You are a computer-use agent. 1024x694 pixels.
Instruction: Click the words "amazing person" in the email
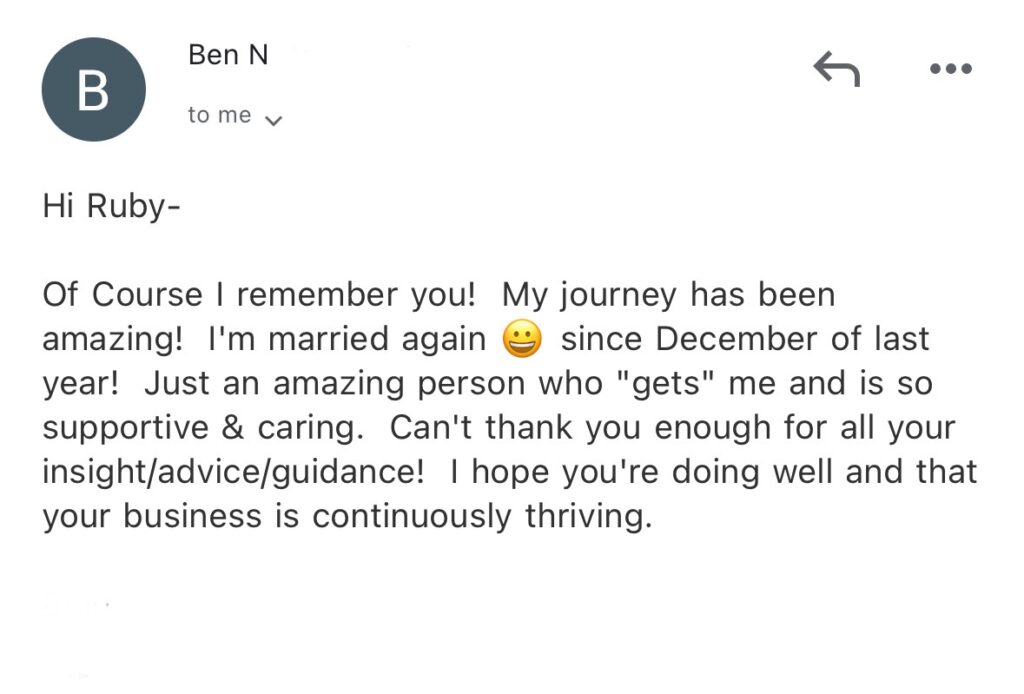(x=399, y=385)
